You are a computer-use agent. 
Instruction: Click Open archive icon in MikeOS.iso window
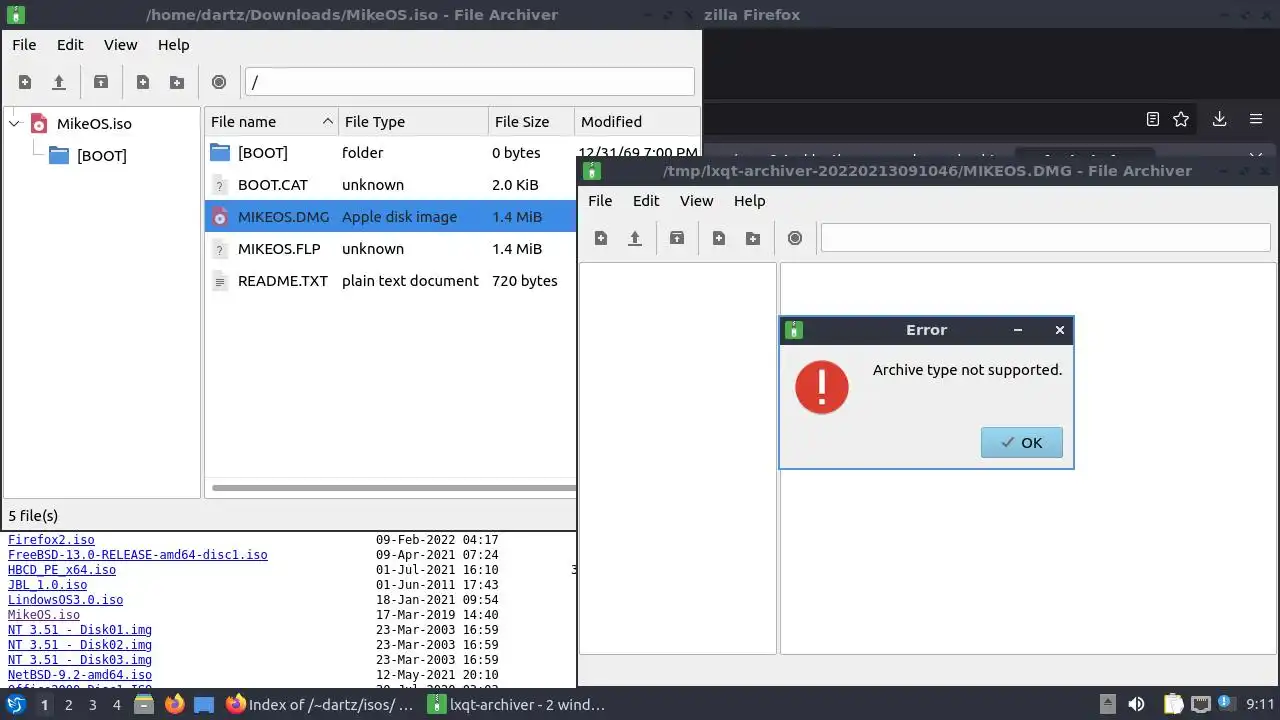59,82
